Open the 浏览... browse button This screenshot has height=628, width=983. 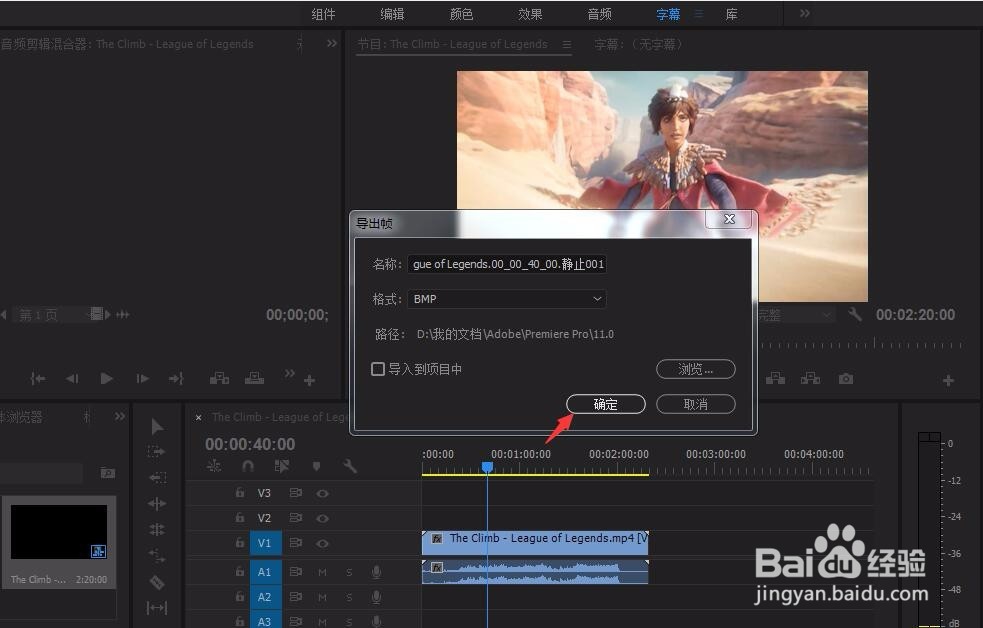click(x=695, y=369)
